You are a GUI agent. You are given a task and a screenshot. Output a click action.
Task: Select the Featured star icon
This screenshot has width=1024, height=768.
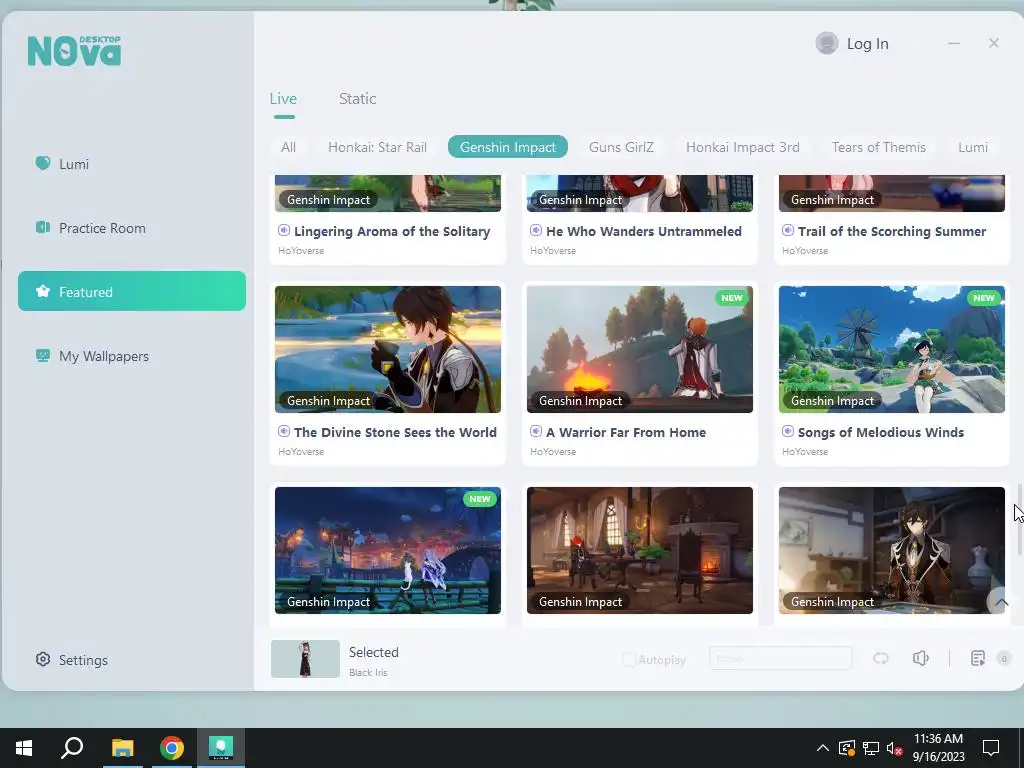[x=43, y=291]
